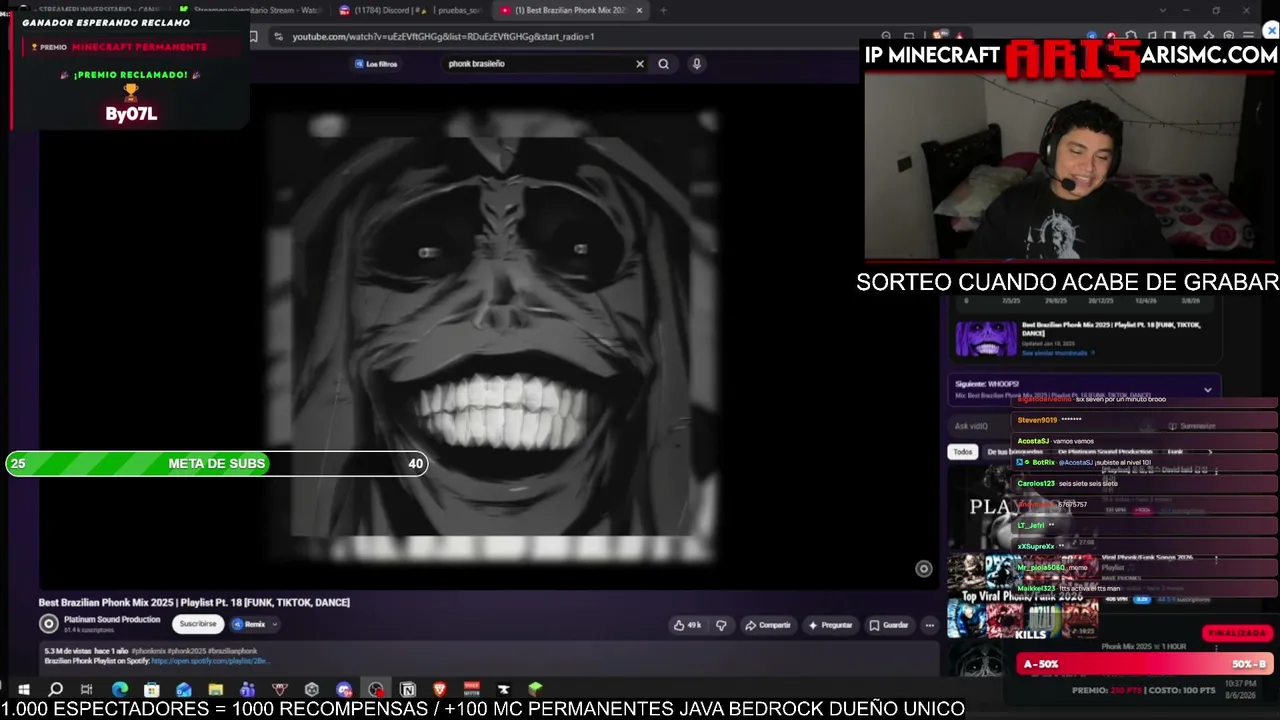1280x720 pixels.
Task: Open File Explorer folder in taskbar
Action: click(215, 689)
